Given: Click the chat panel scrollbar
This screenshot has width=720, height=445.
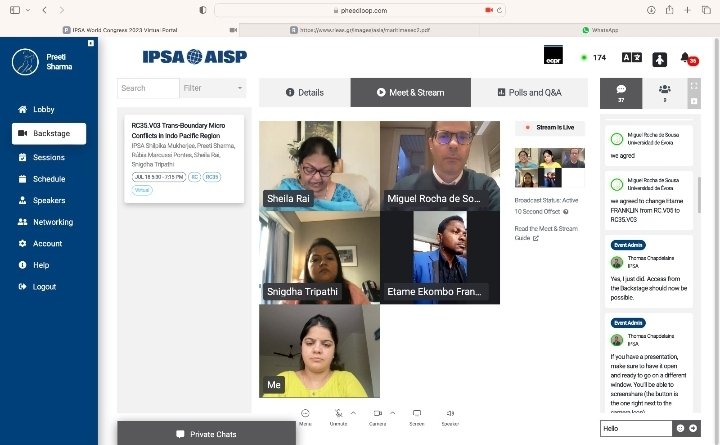Looking at the screenshot, I should (x=699, y=195).
